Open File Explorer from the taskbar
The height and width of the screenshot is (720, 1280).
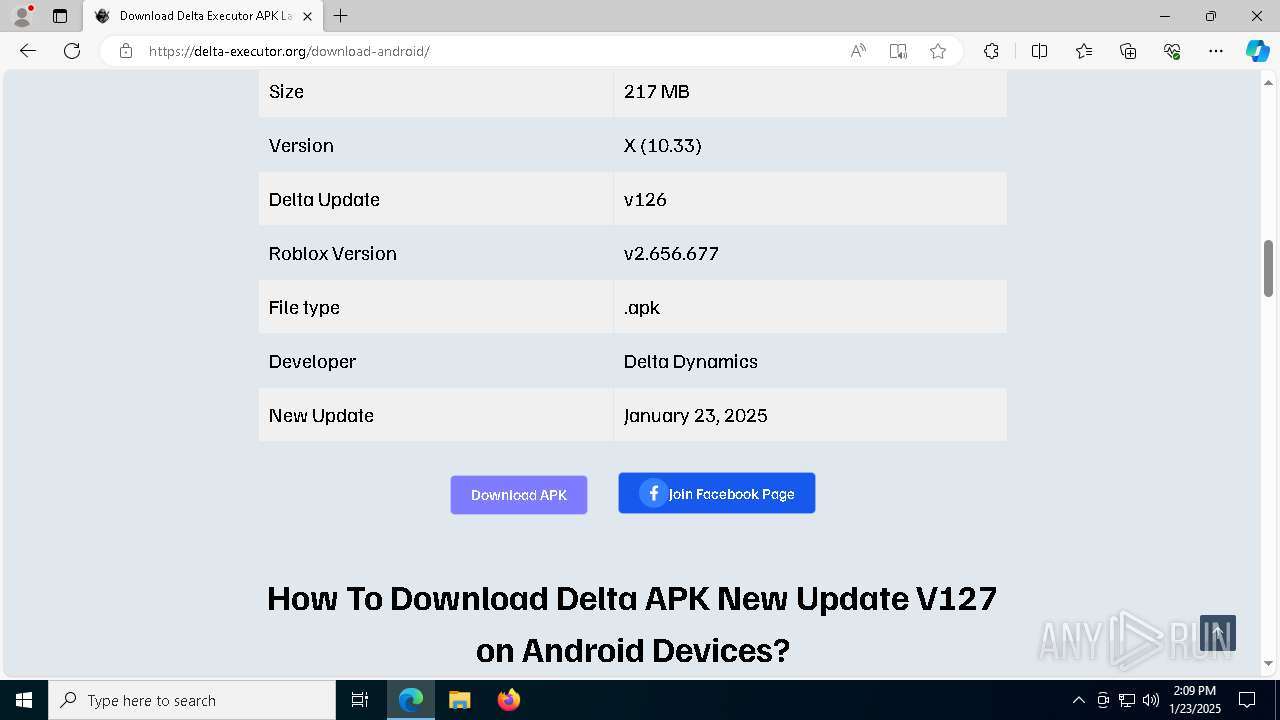click(460, 700)
